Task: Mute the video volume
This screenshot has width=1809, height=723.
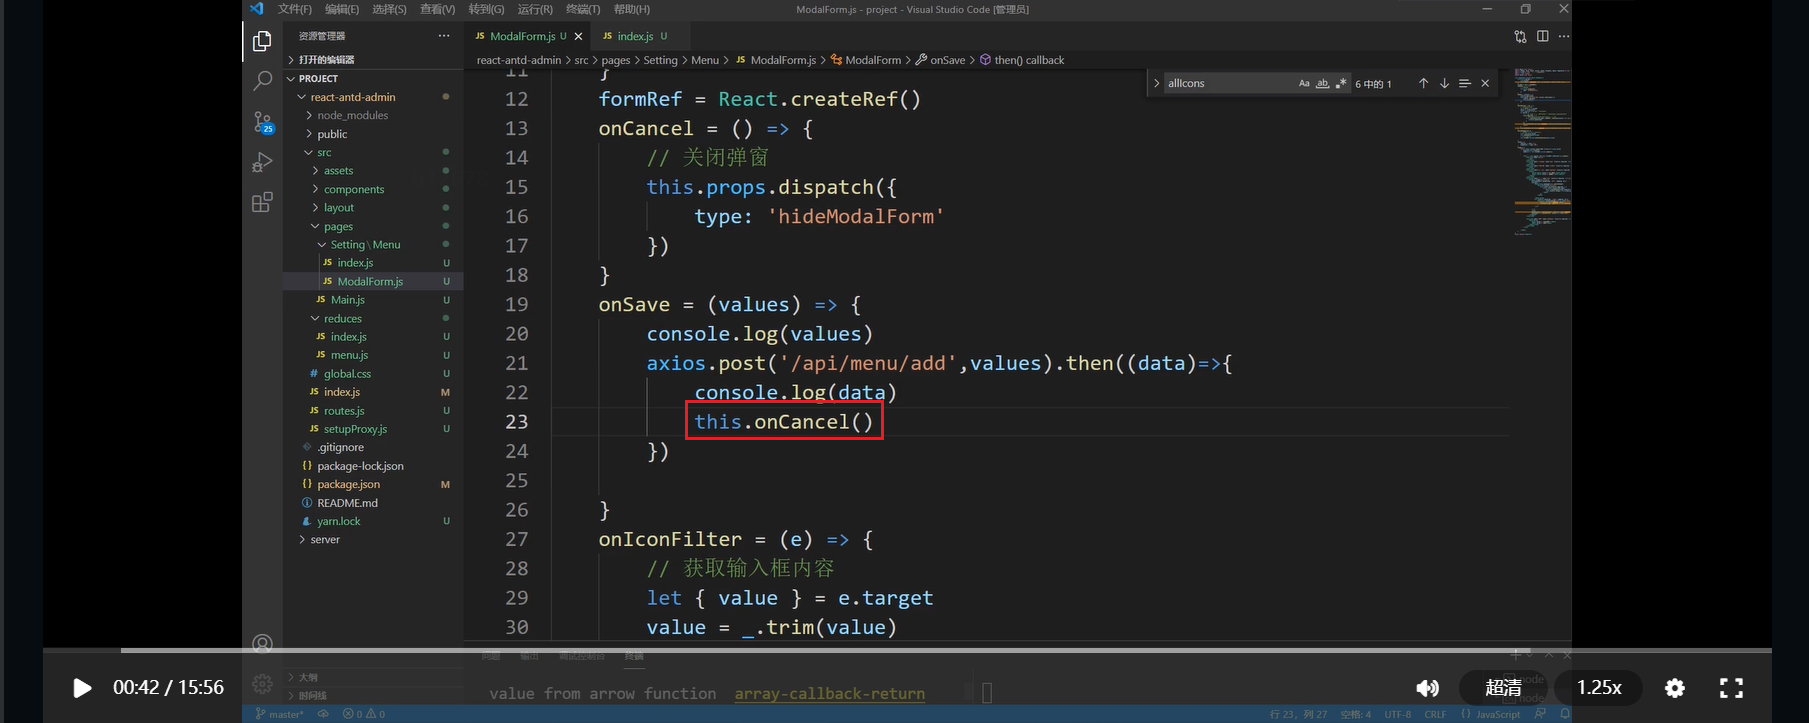Action: click(1427, 688)
